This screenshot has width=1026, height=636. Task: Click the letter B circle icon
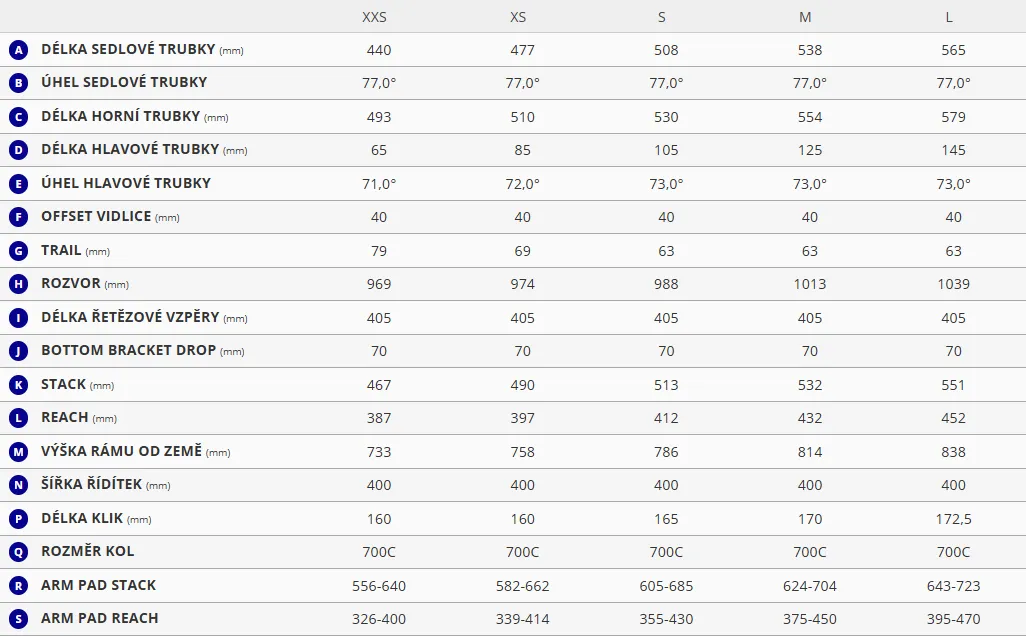click(18, 83)
